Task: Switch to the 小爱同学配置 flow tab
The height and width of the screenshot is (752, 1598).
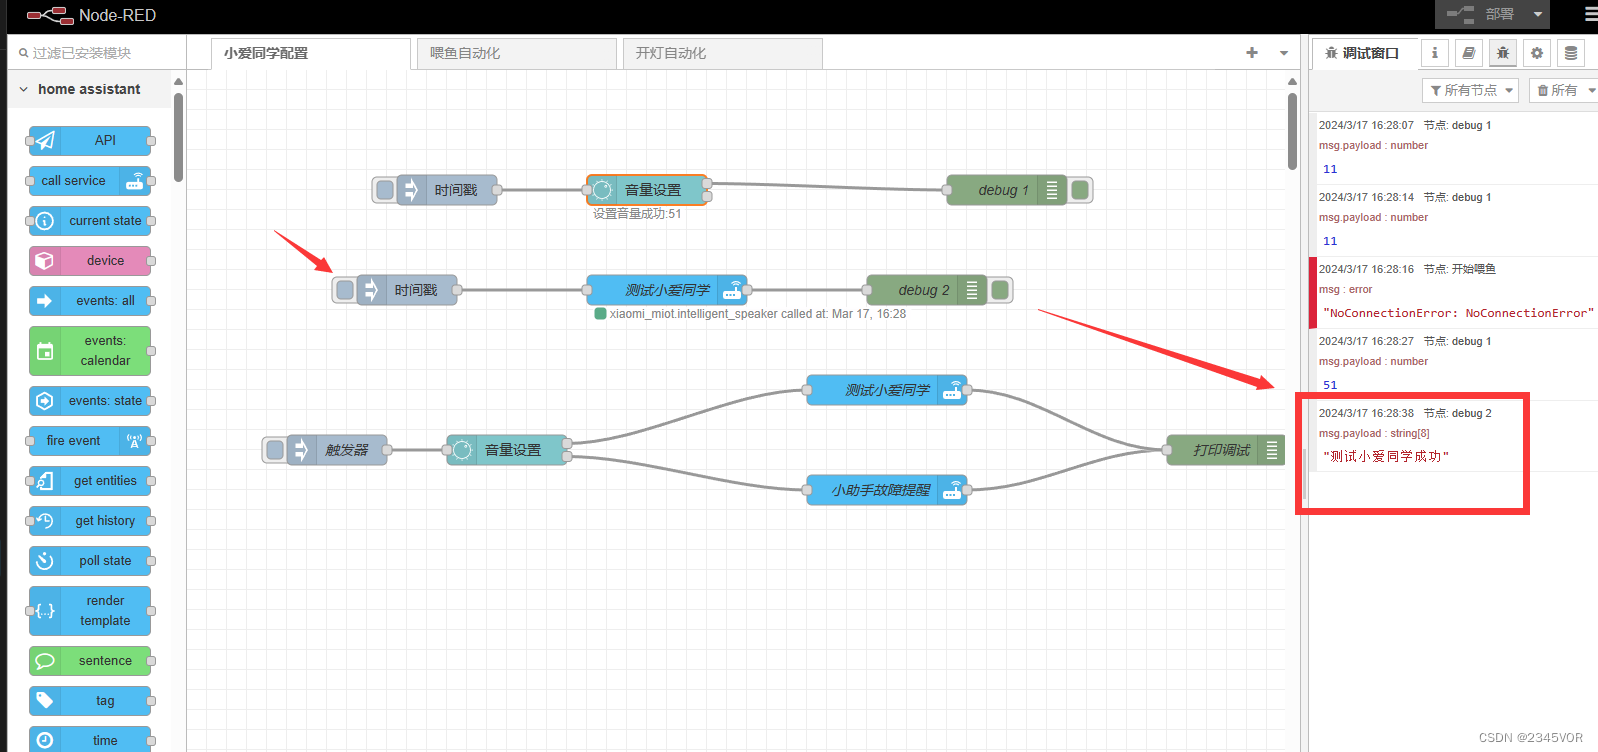Action: [x=311, y=53]
